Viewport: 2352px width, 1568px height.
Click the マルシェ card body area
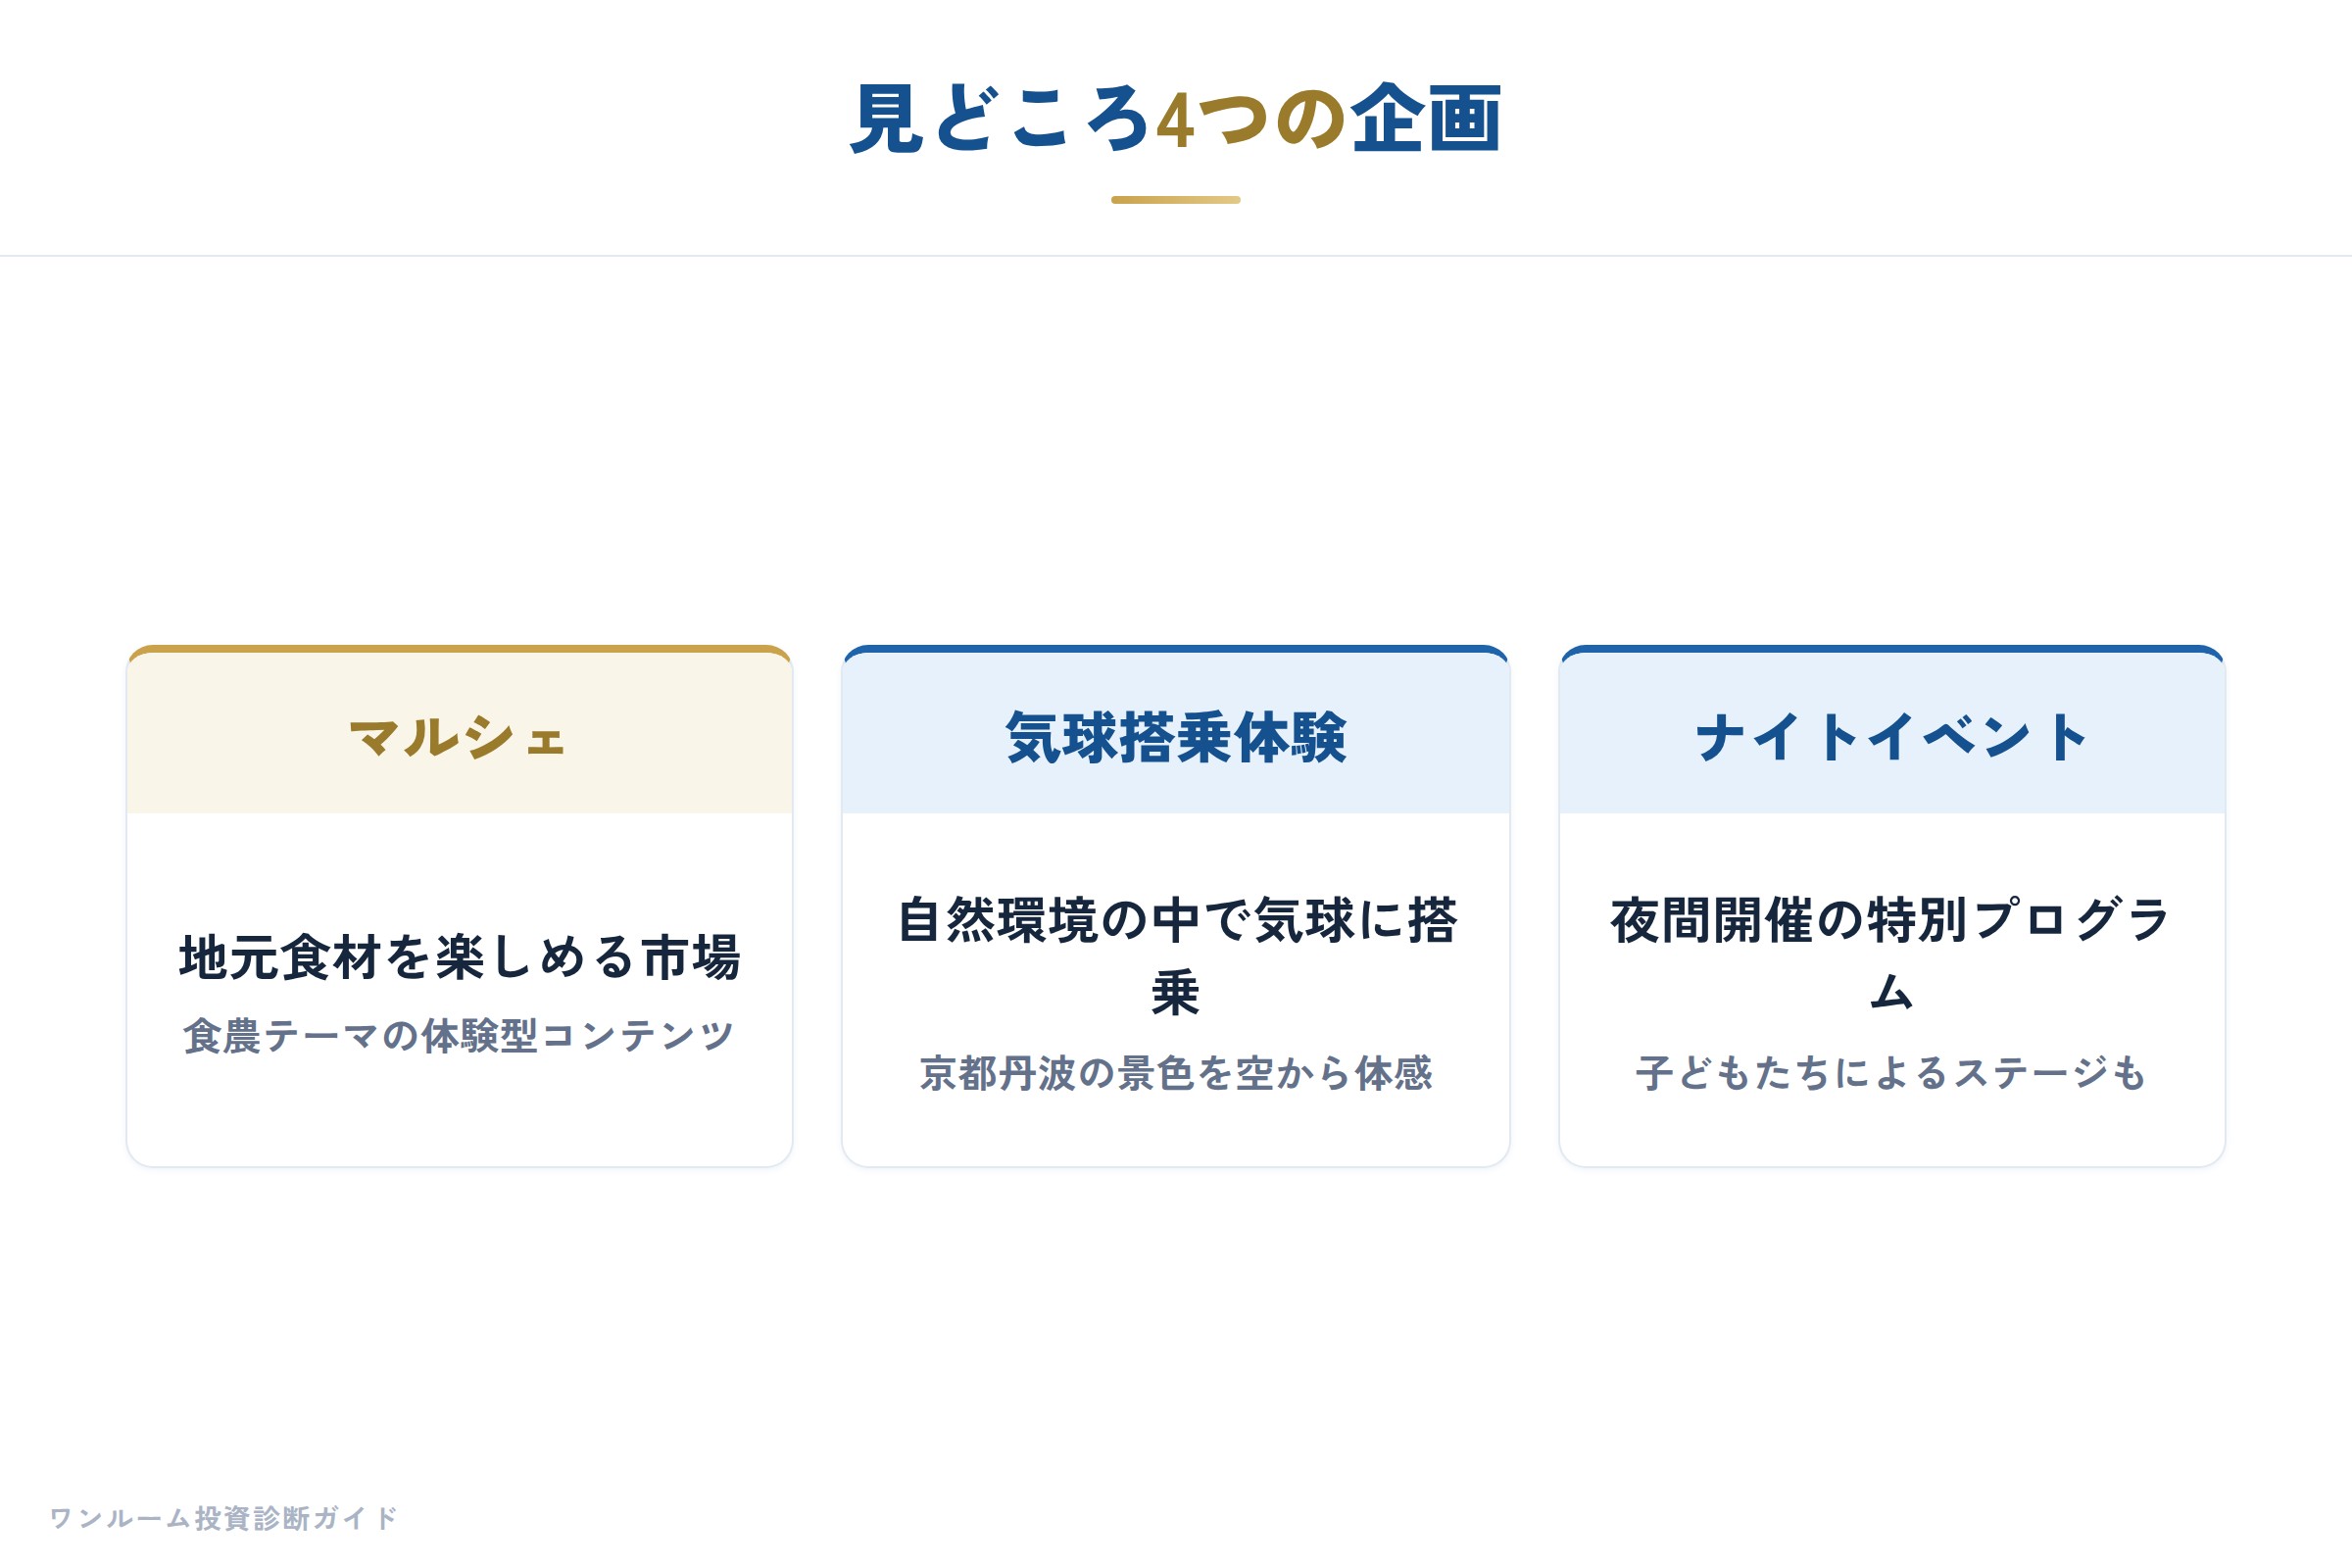pos(460,989)
